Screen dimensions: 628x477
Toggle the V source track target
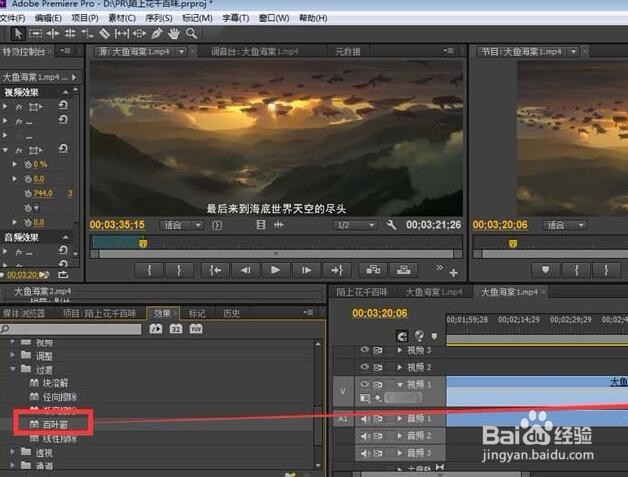pyautogui.click(x=343, y=391)
